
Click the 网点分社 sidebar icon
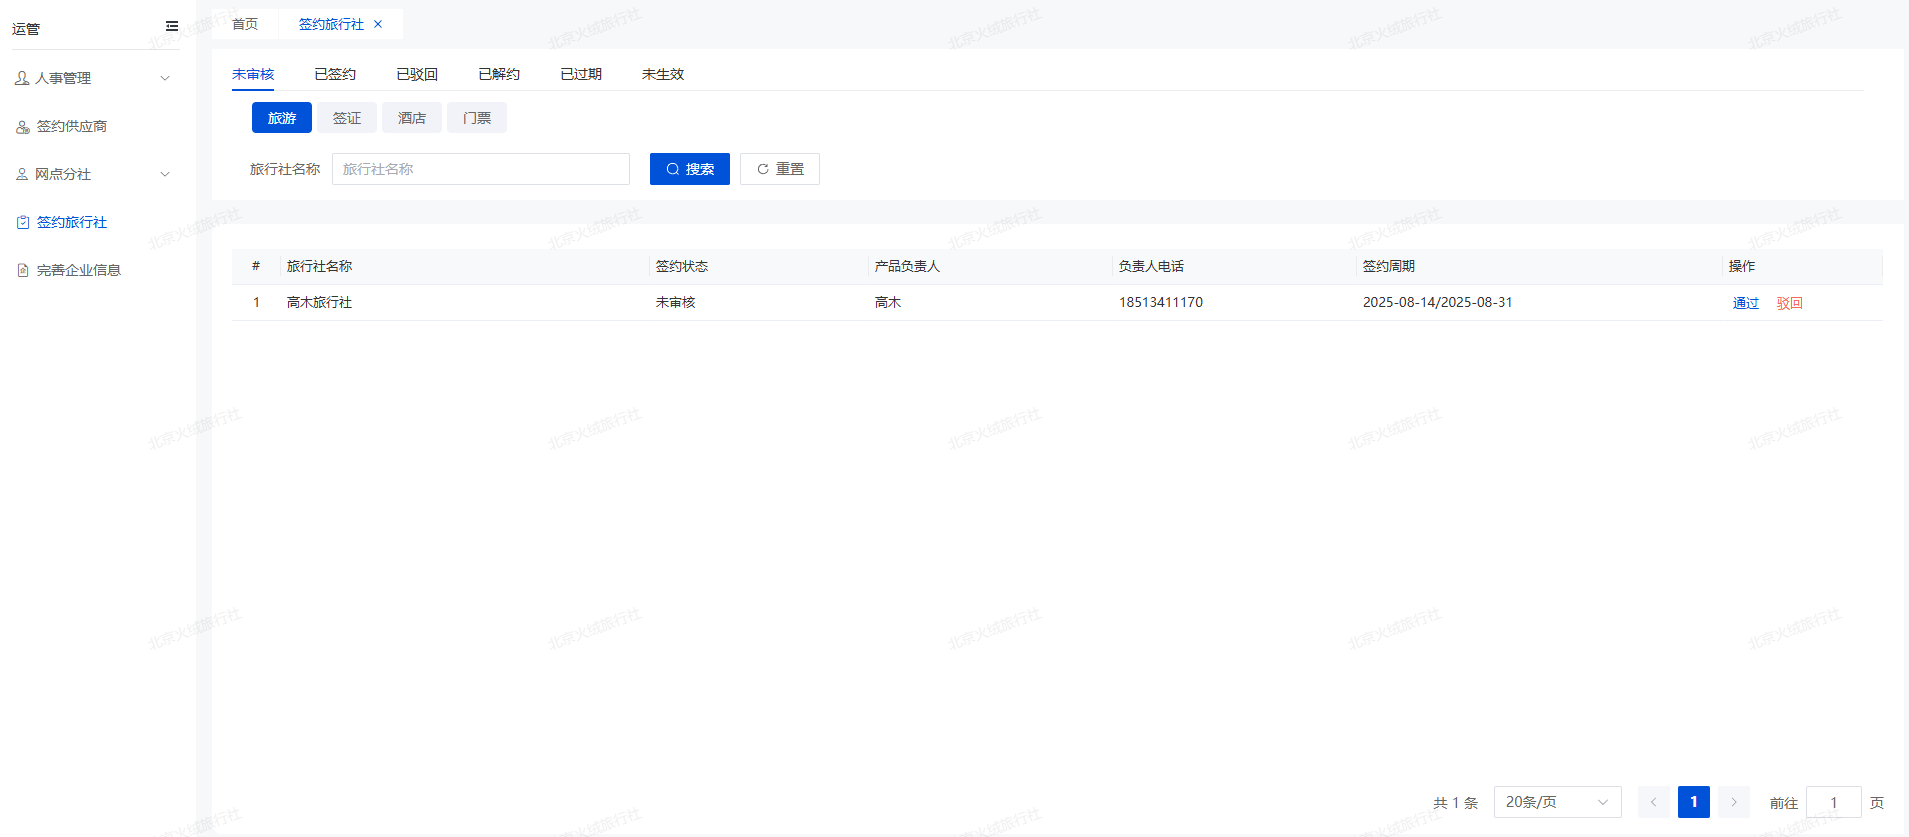[x=22, y=174]
